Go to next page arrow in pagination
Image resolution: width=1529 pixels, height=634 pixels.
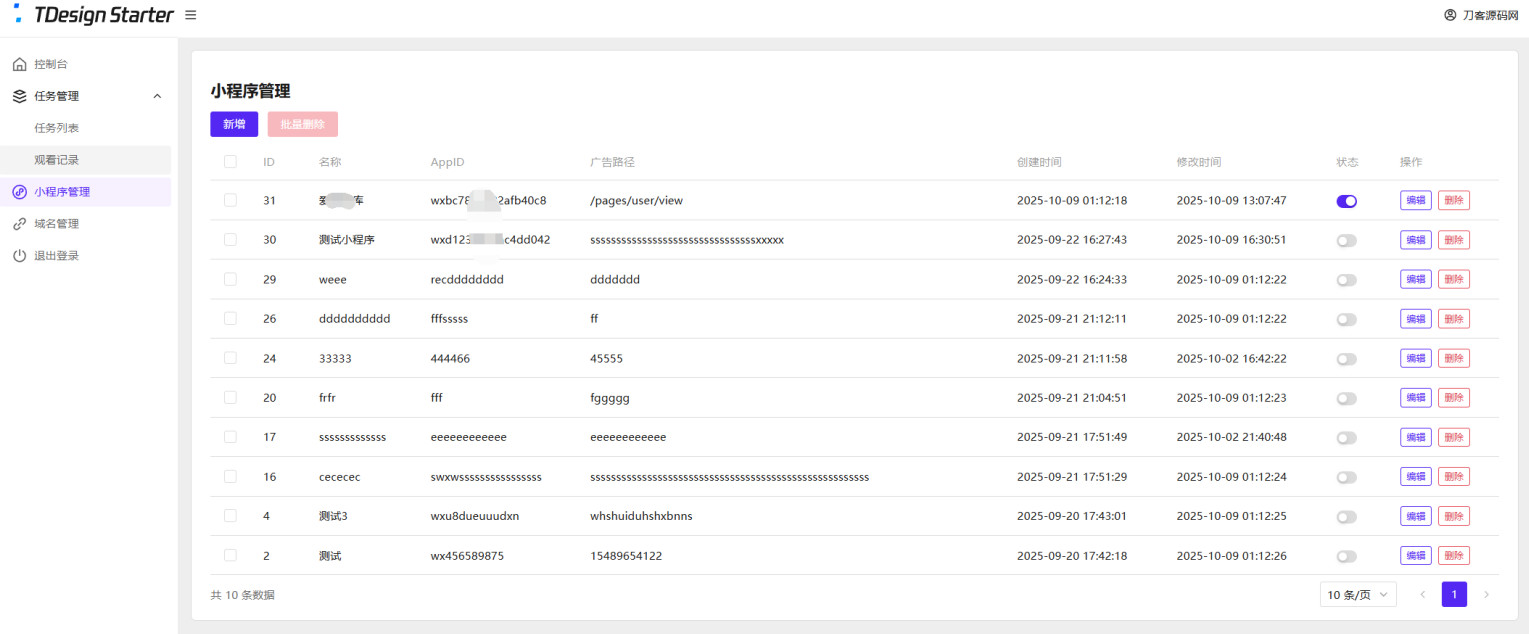coord(1486,595)
